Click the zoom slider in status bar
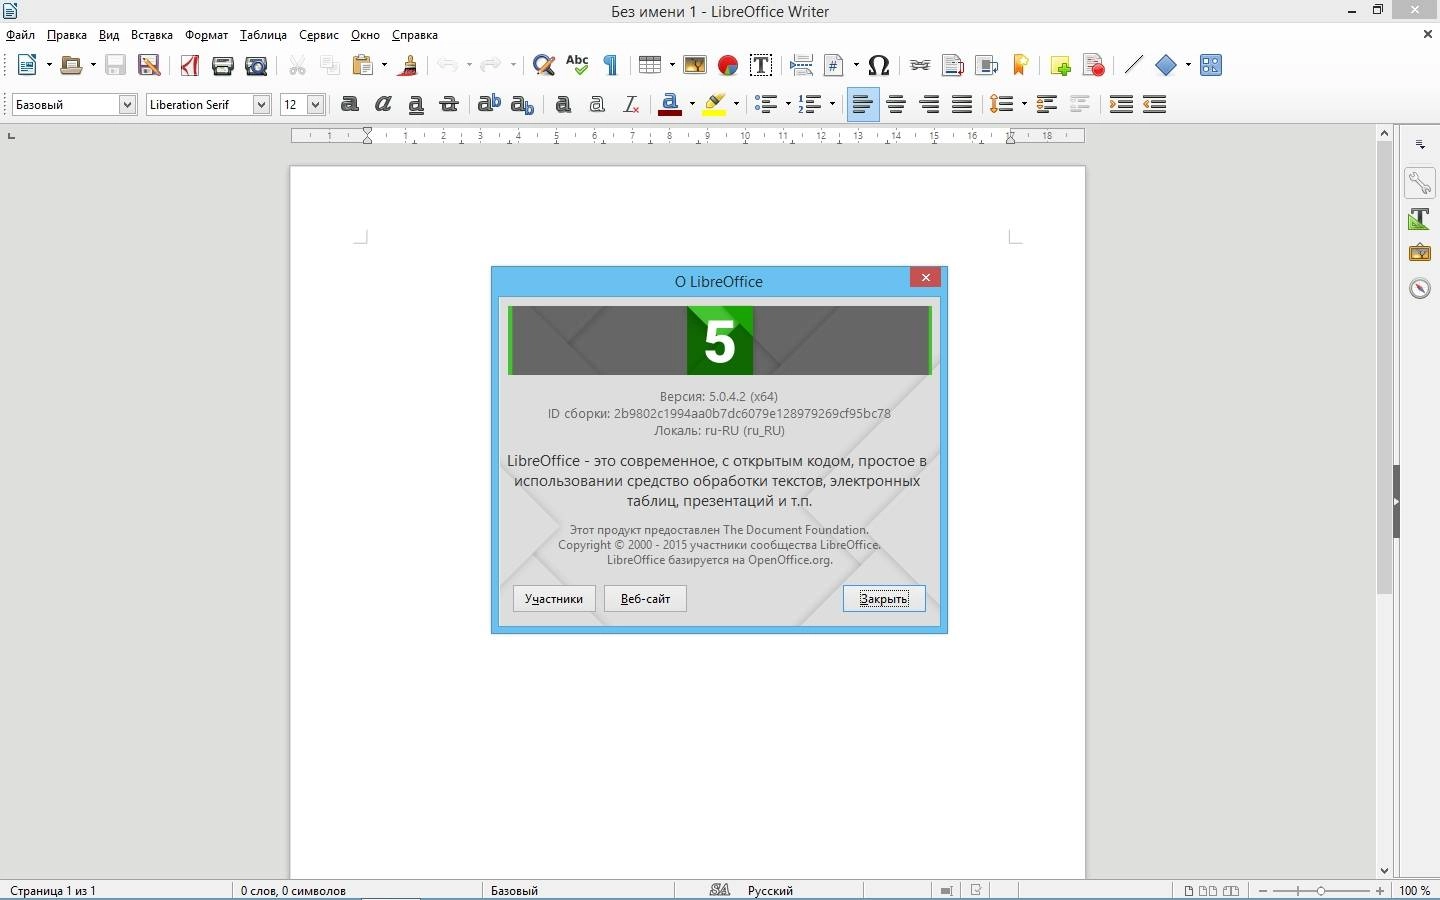The image size is (1440, 900). pyautogui.click(x=1321, y=890)
